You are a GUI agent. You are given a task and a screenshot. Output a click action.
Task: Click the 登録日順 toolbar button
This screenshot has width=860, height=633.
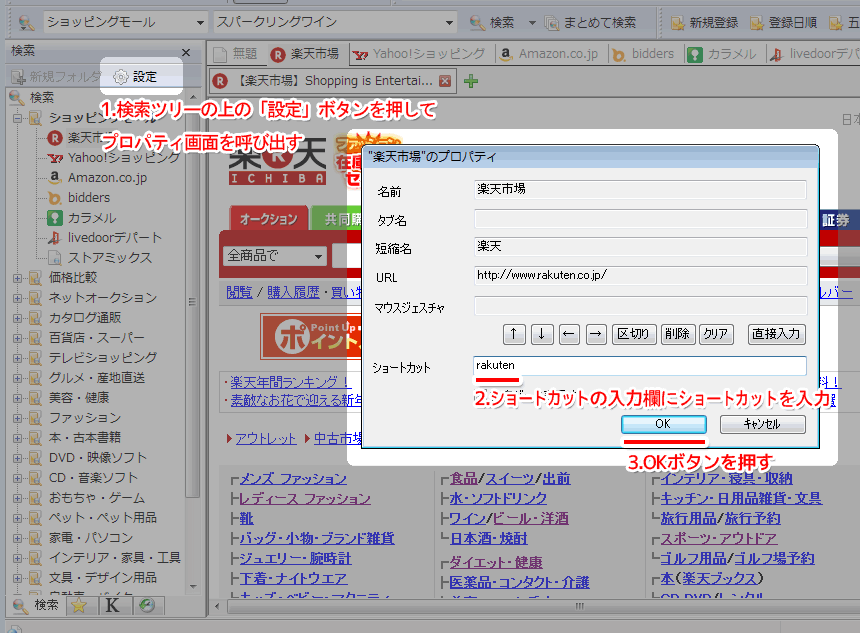pyautogui.click(x=784, y=22)
